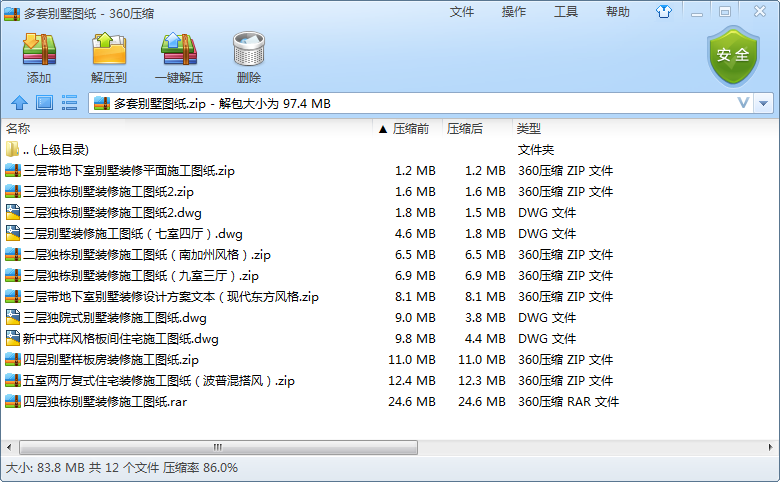Click the green 安全 shield badge
This screenshot has width=780, height=482.
[x=733, y=56]
